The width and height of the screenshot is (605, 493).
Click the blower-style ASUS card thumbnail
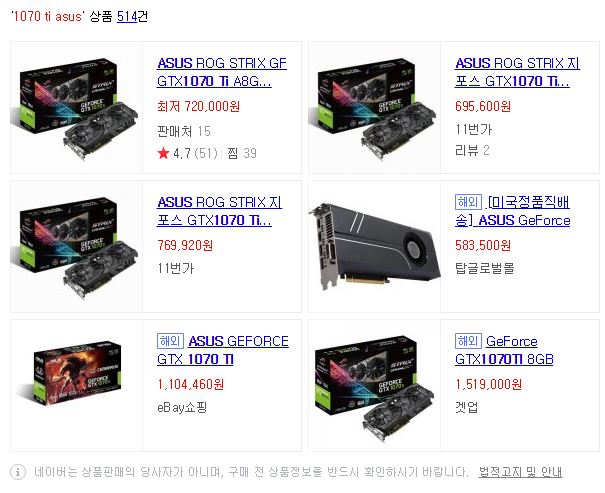[x=375, y=246]
